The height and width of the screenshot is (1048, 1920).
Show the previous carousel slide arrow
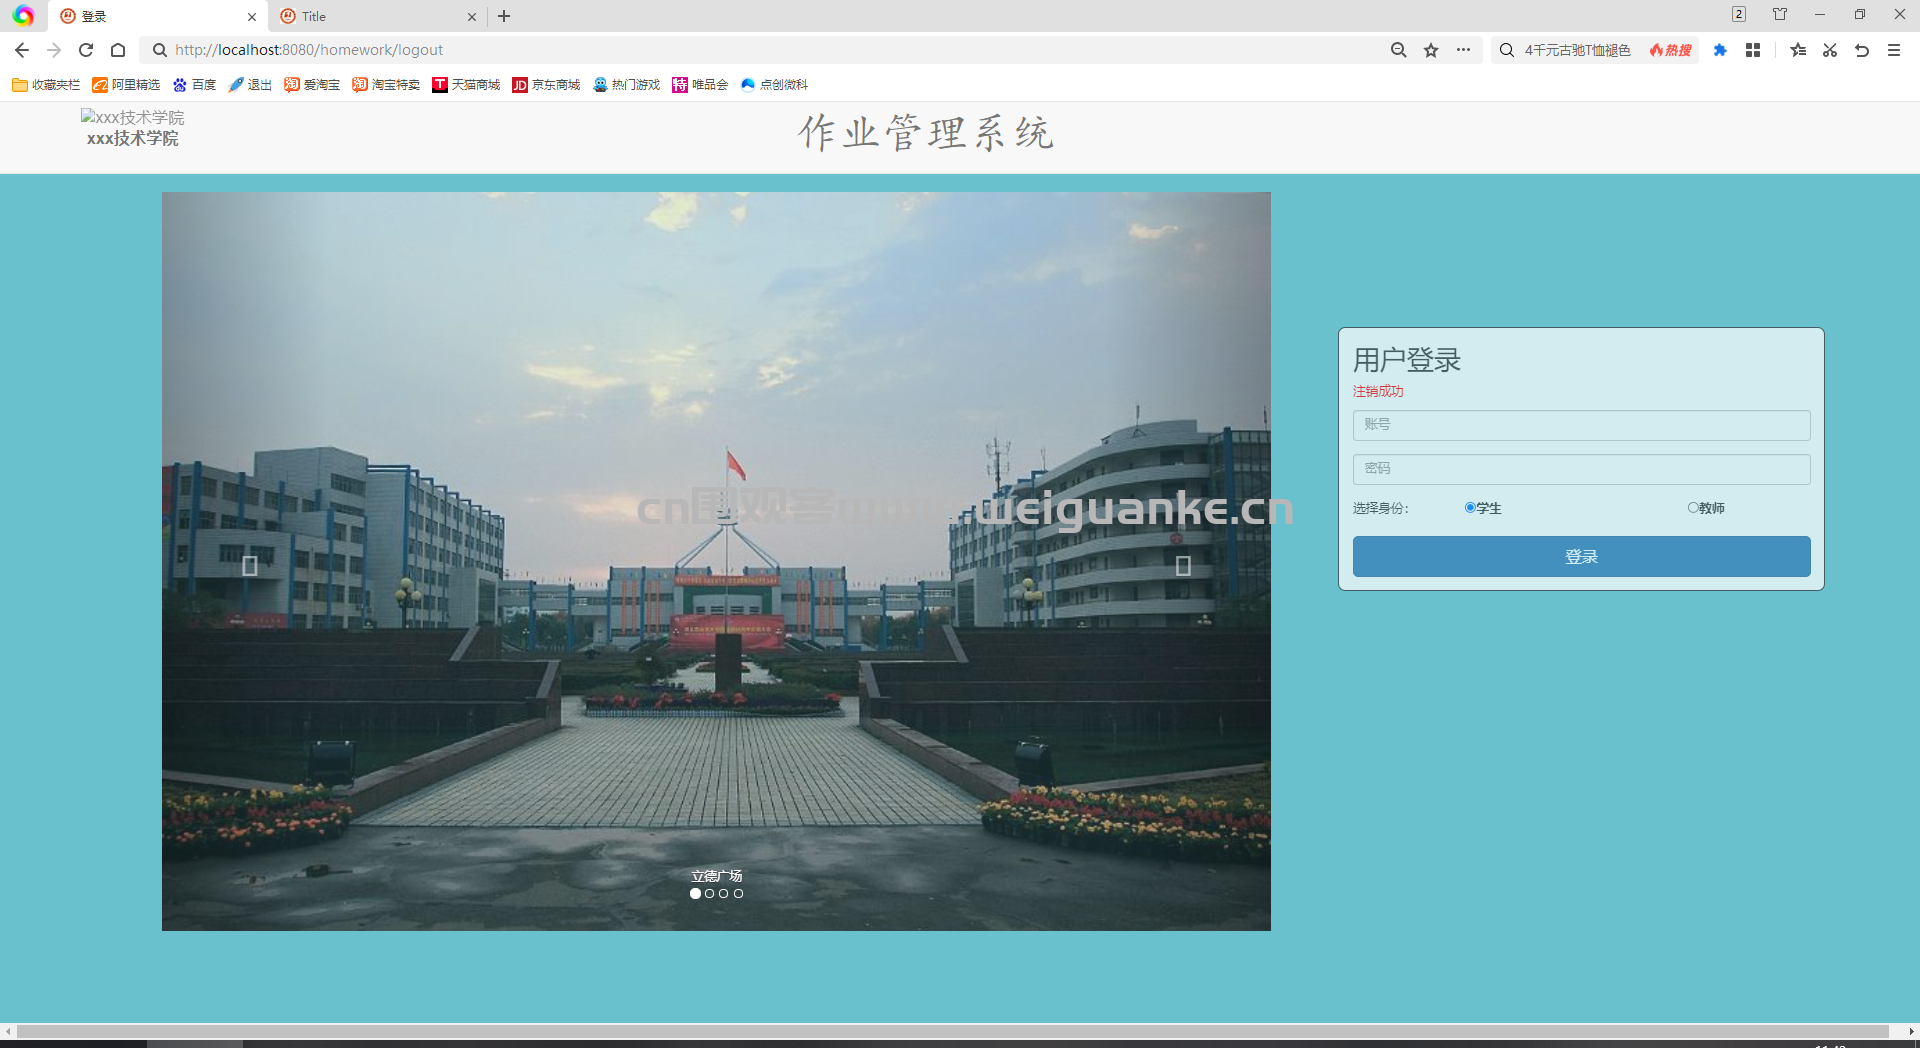point(250,566)
